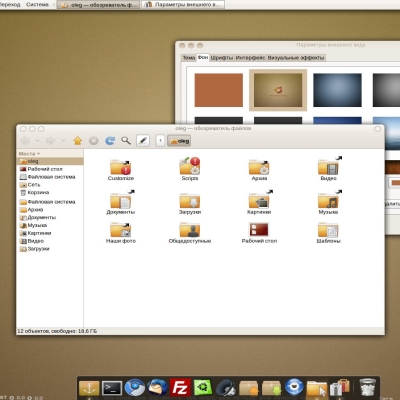Screen dimensions: 400x400
Task: Switch to the Тема tab
Action: point(189,58)
